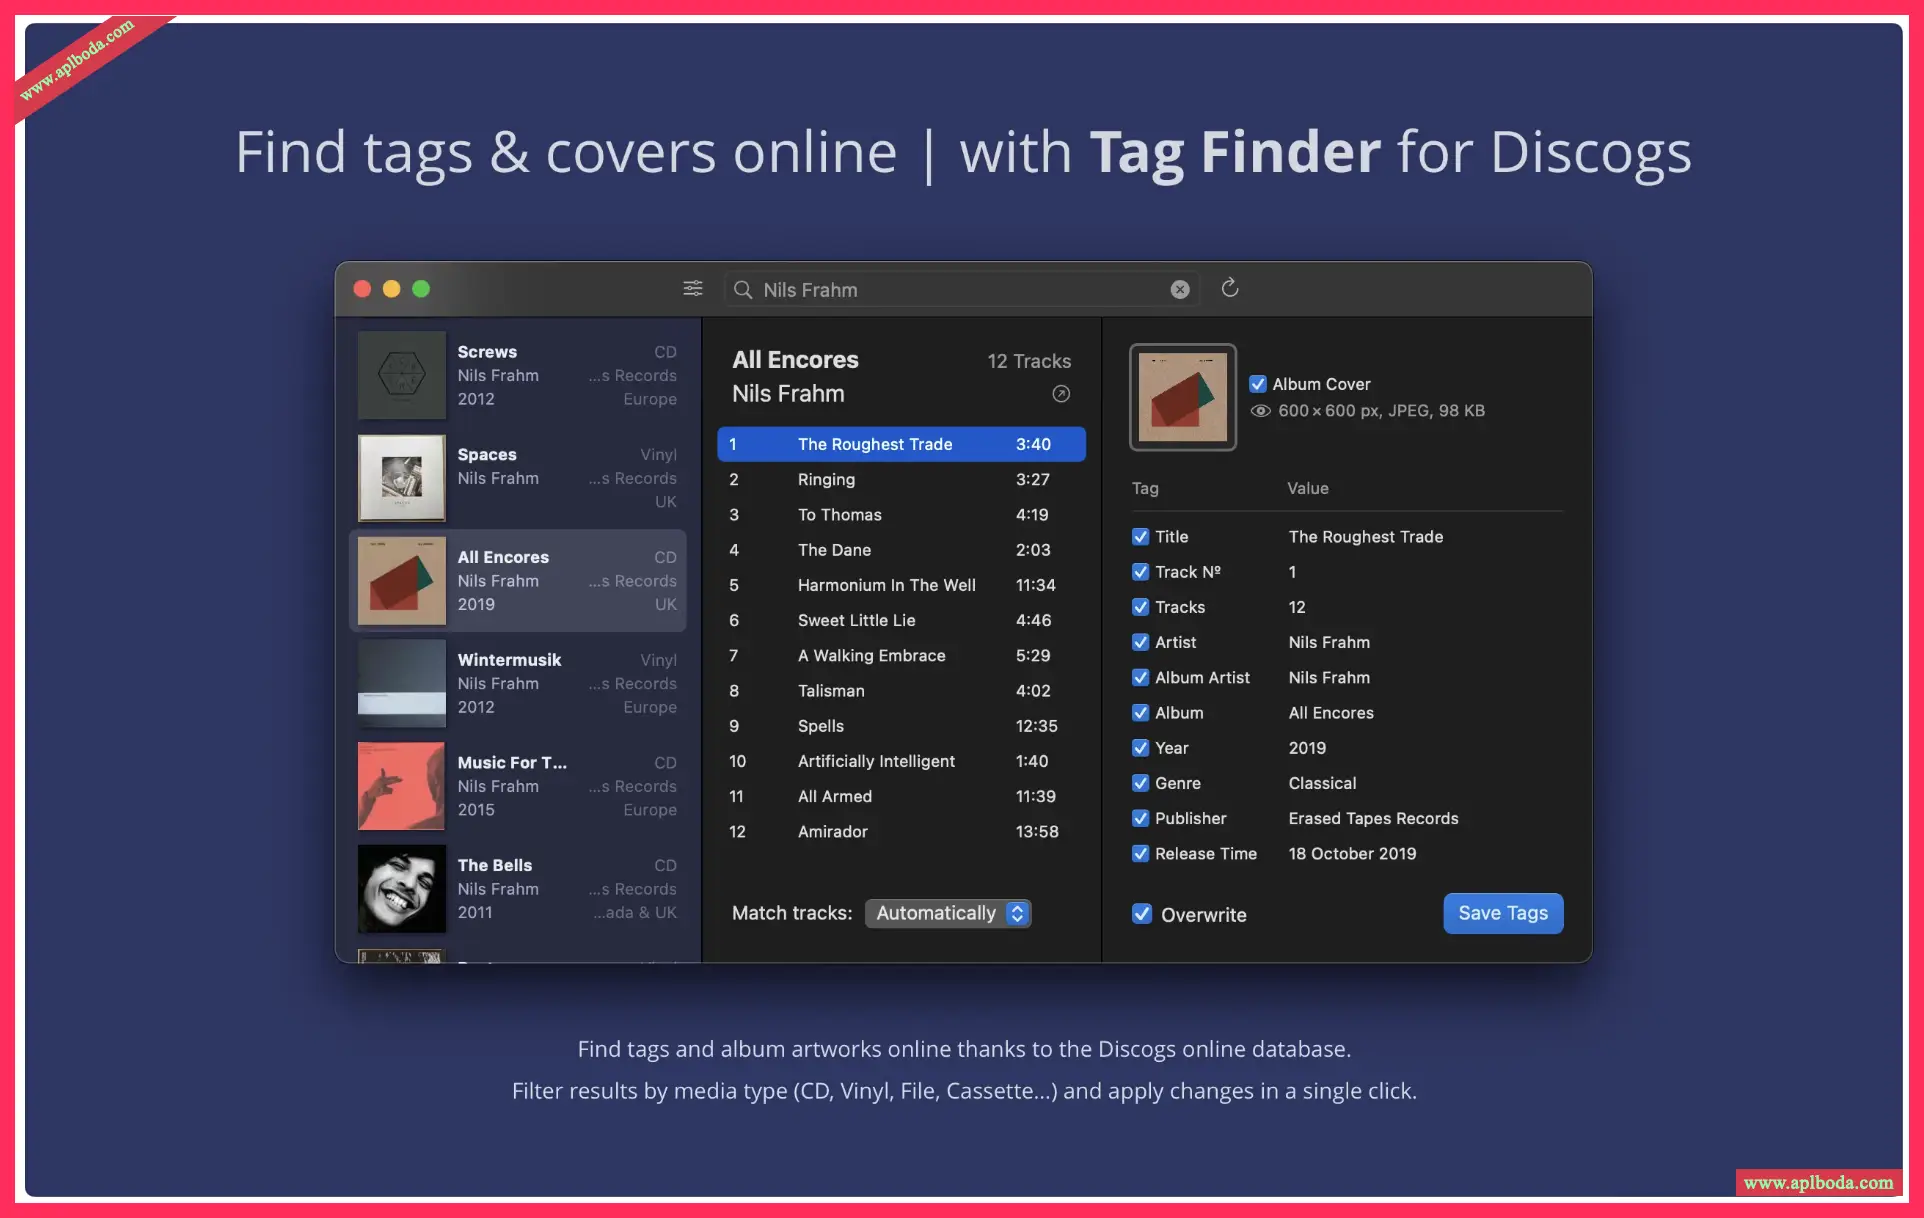
Task: Click the refresh results icon
Action: [x=1230, y=289]
